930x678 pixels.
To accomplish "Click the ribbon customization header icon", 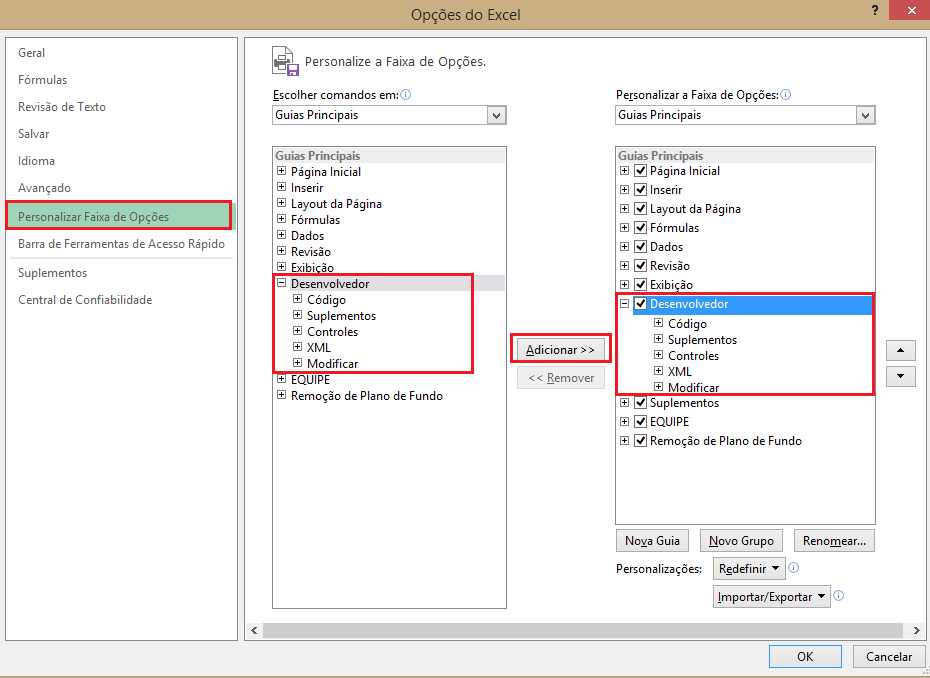I will (x=285, y=61).
